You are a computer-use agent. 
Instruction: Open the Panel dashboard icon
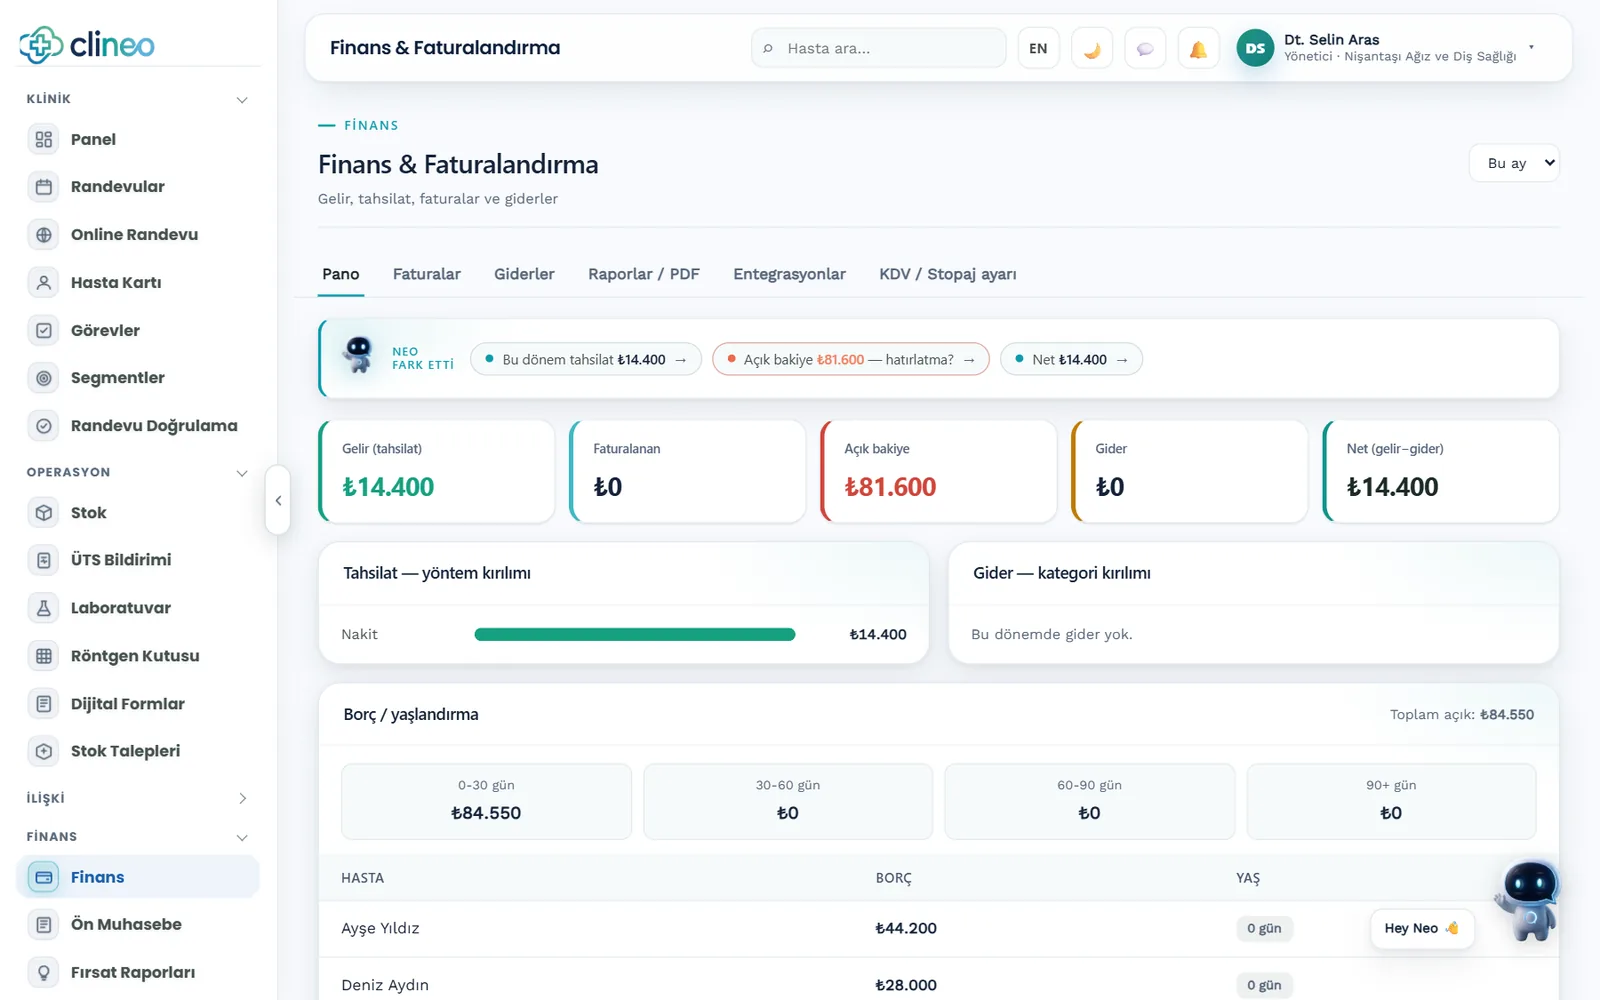[x=44, y=139]
